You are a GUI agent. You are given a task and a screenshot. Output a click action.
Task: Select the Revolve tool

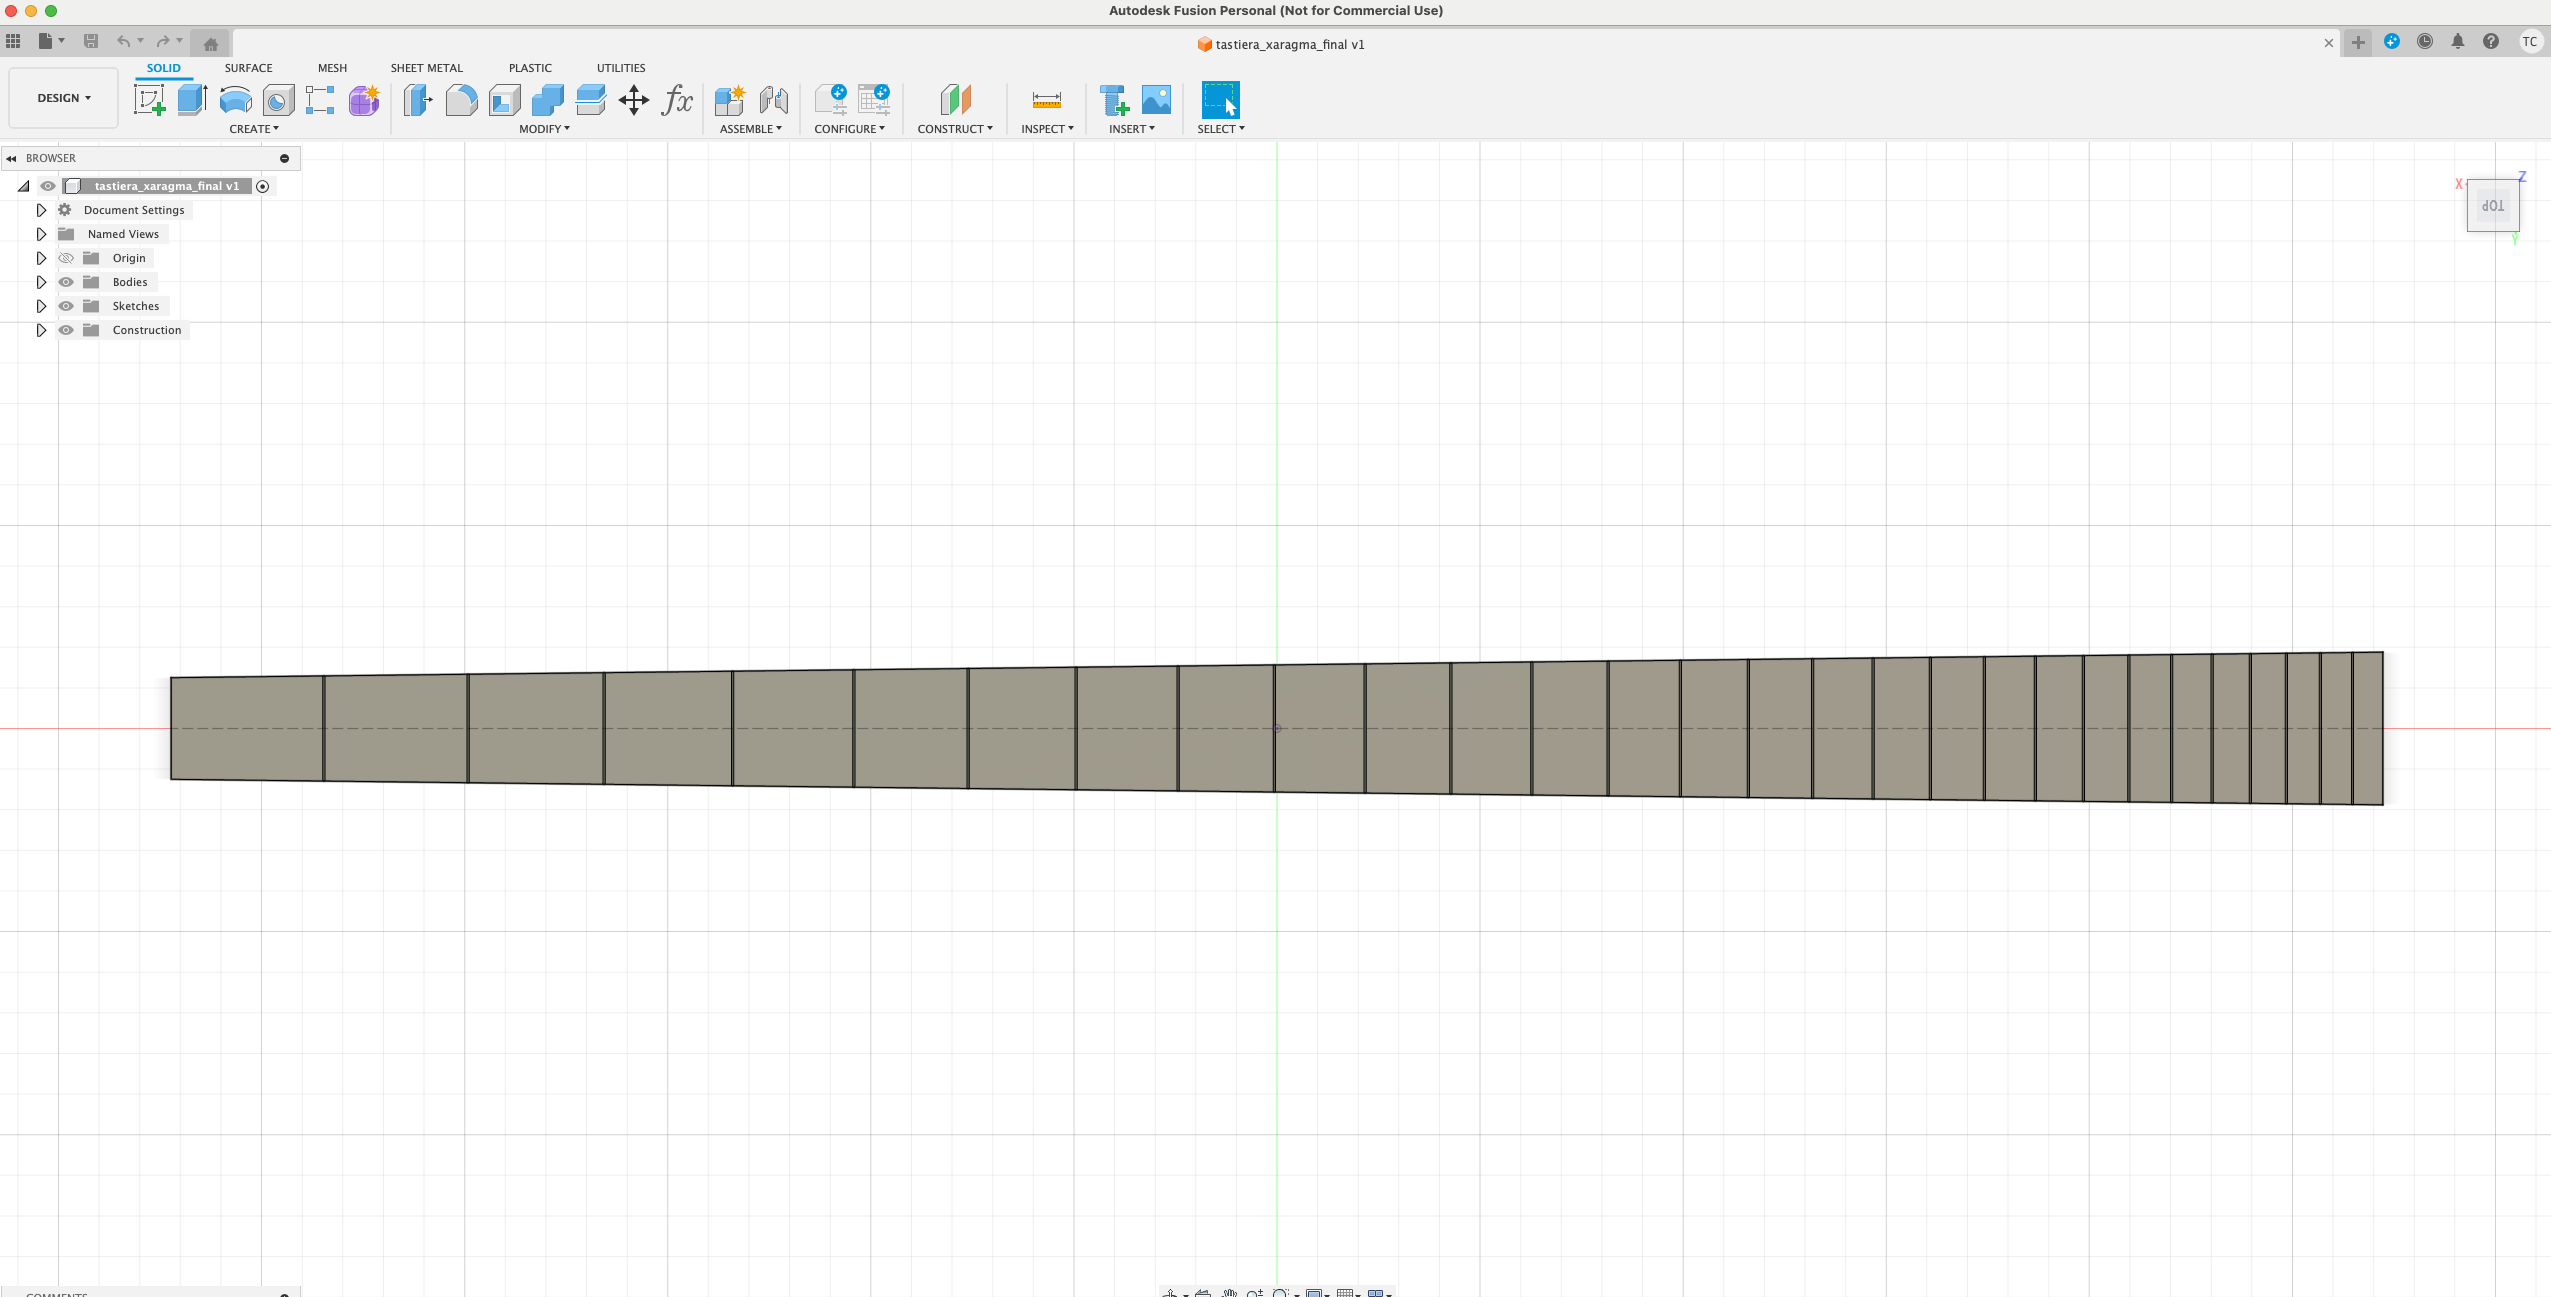tap(235, 100)
